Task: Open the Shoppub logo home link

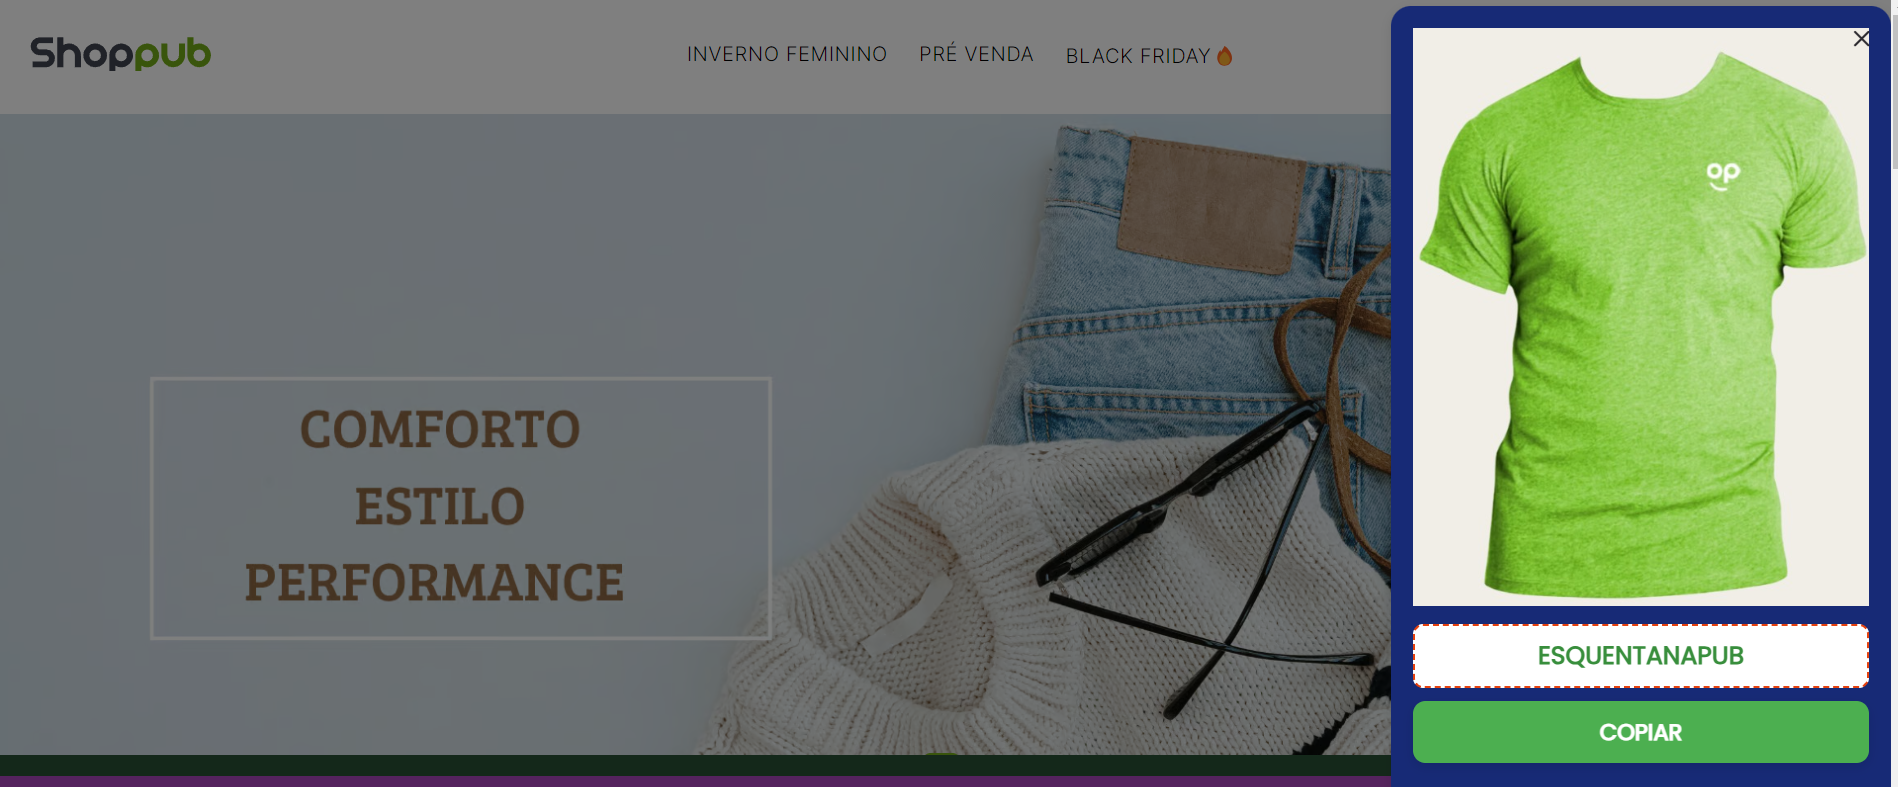Action: click(121, 53)
